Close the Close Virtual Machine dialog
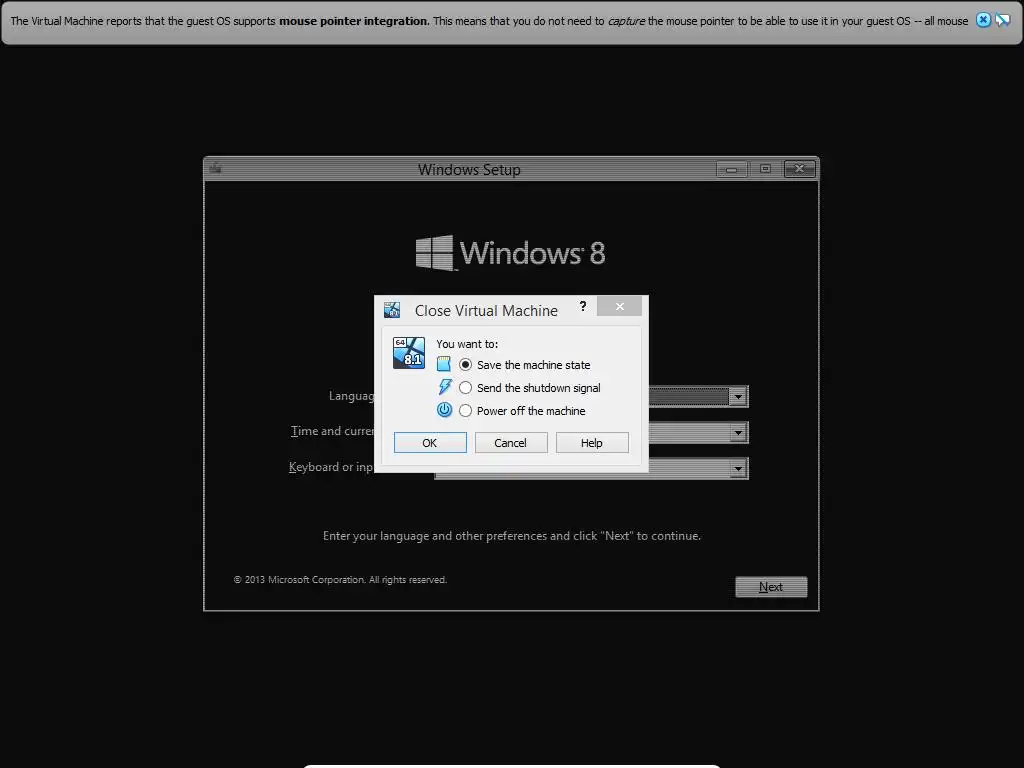 pyautogui.click(x=619, y=306)
